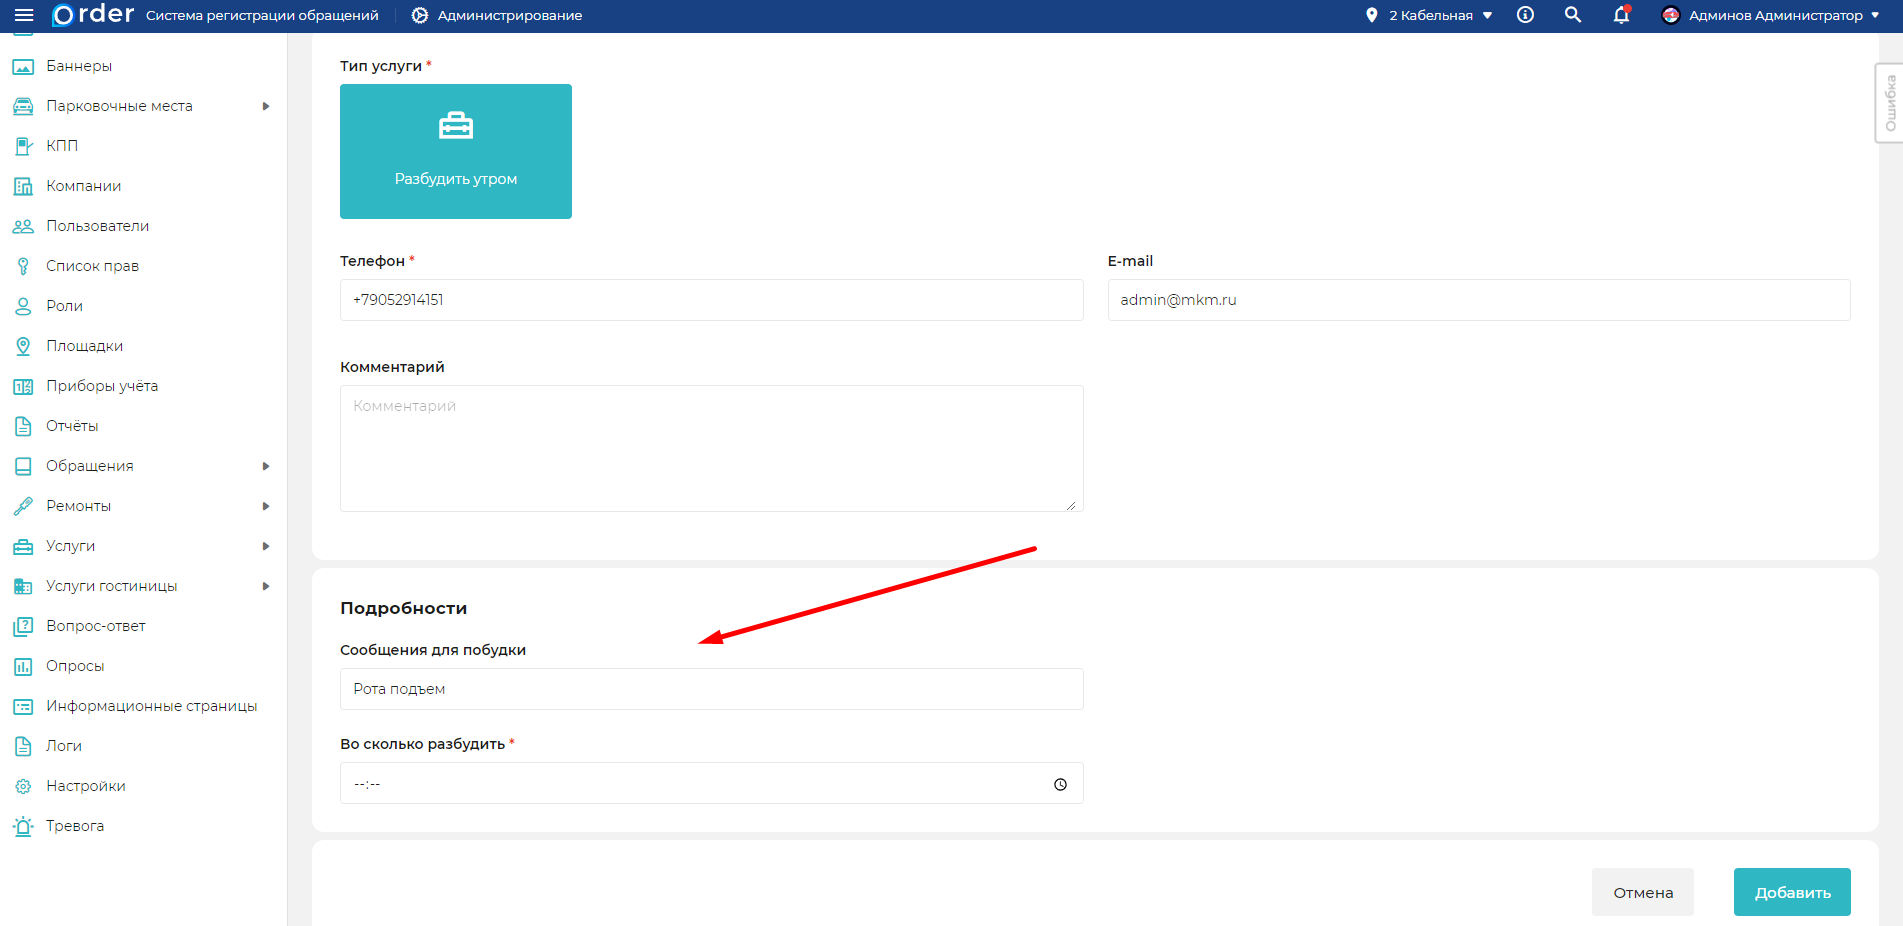This screenshot has width=1903, height=926.
Task: Click the clock icon in time field
Action: [1060, 784]
